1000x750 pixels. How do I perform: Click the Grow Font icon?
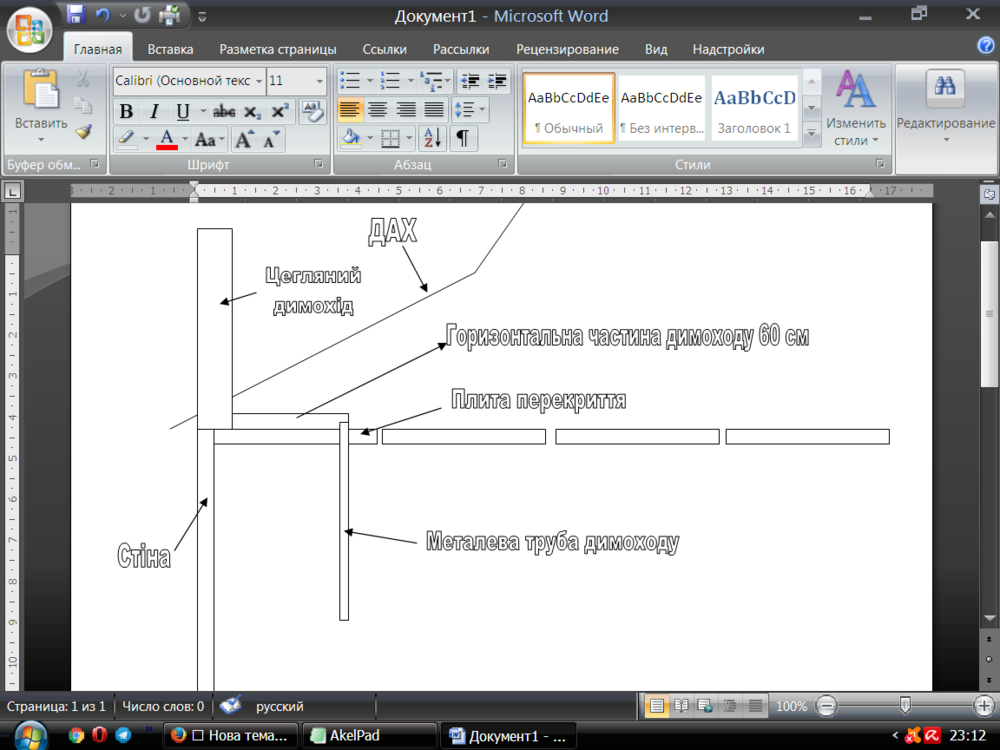[243, 139]
